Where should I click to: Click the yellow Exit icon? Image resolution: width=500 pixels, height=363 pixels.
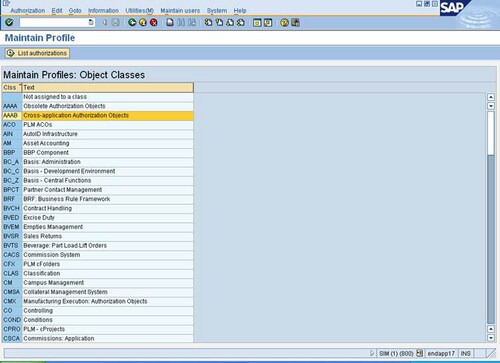coord(143,22)
